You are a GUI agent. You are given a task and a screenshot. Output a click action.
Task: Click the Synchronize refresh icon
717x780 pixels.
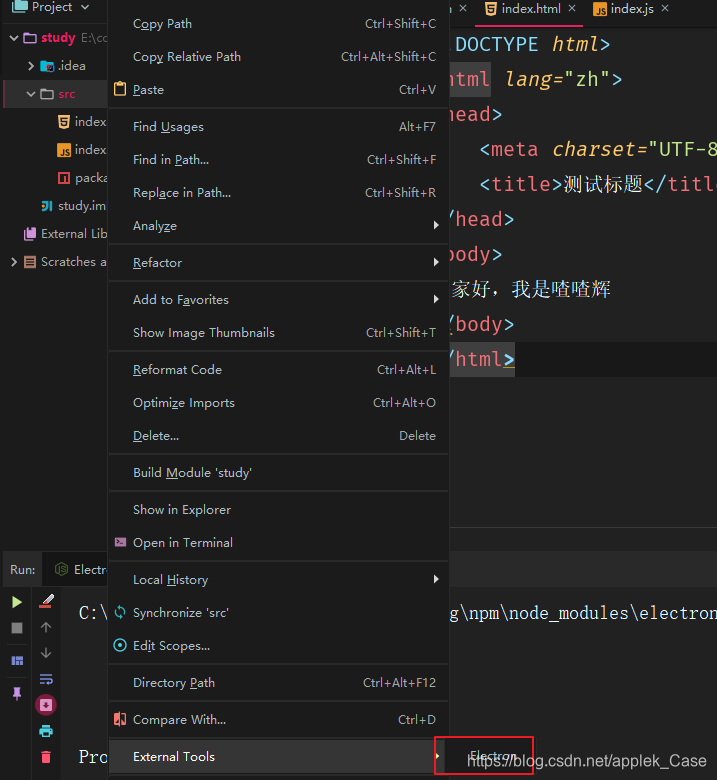pyautogui.click(x=120, y=612)
